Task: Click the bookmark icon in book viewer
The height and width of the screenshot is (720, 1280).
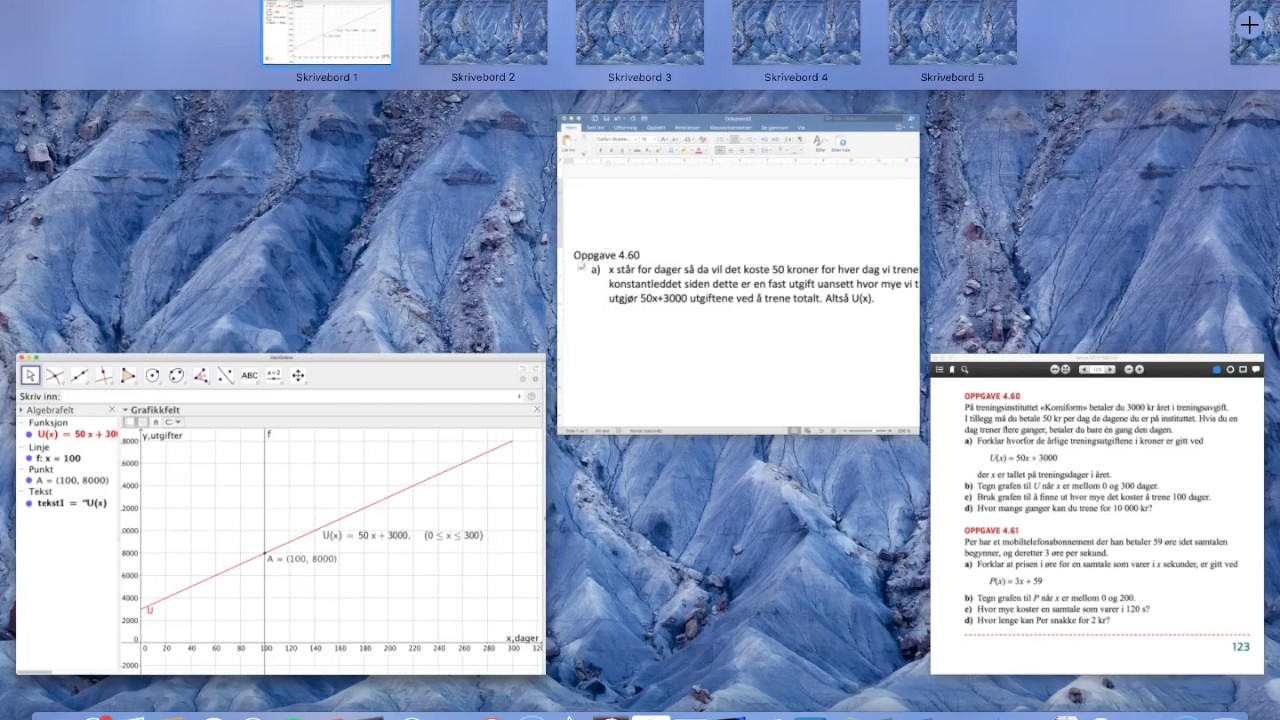Action: [x=952, y=369]
